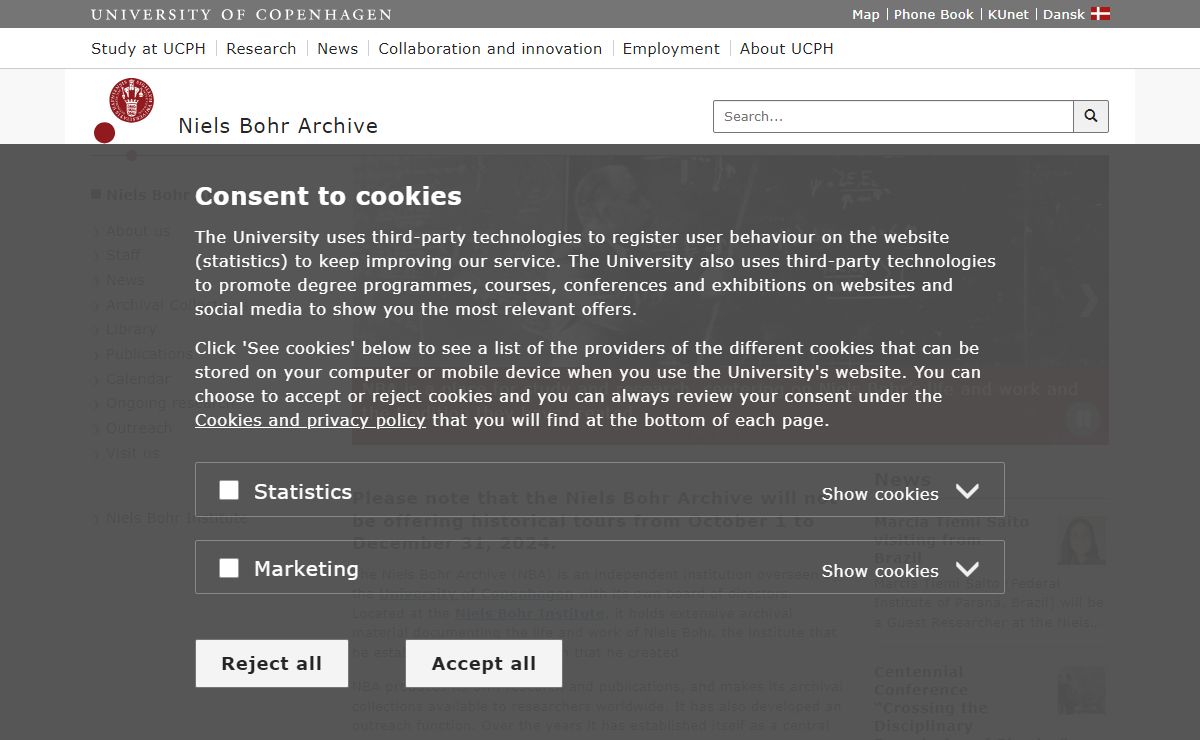Focus the Search input field
The width and height of the screenshot is (1200, 740).
[x=893, y=116]
